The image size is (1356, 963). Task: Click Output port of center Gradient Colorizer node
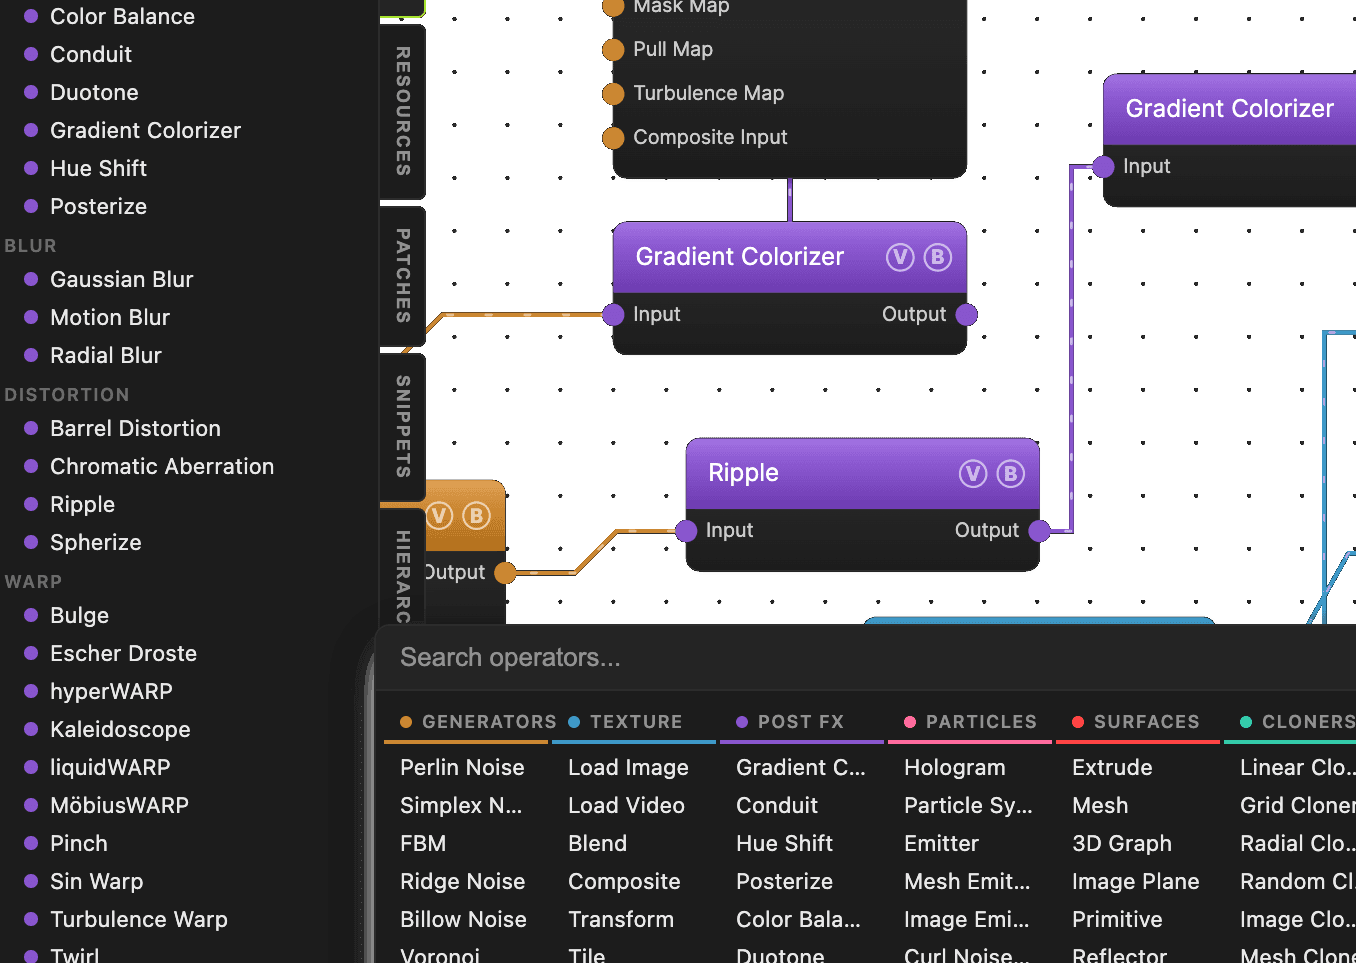(x=966, y=315)
